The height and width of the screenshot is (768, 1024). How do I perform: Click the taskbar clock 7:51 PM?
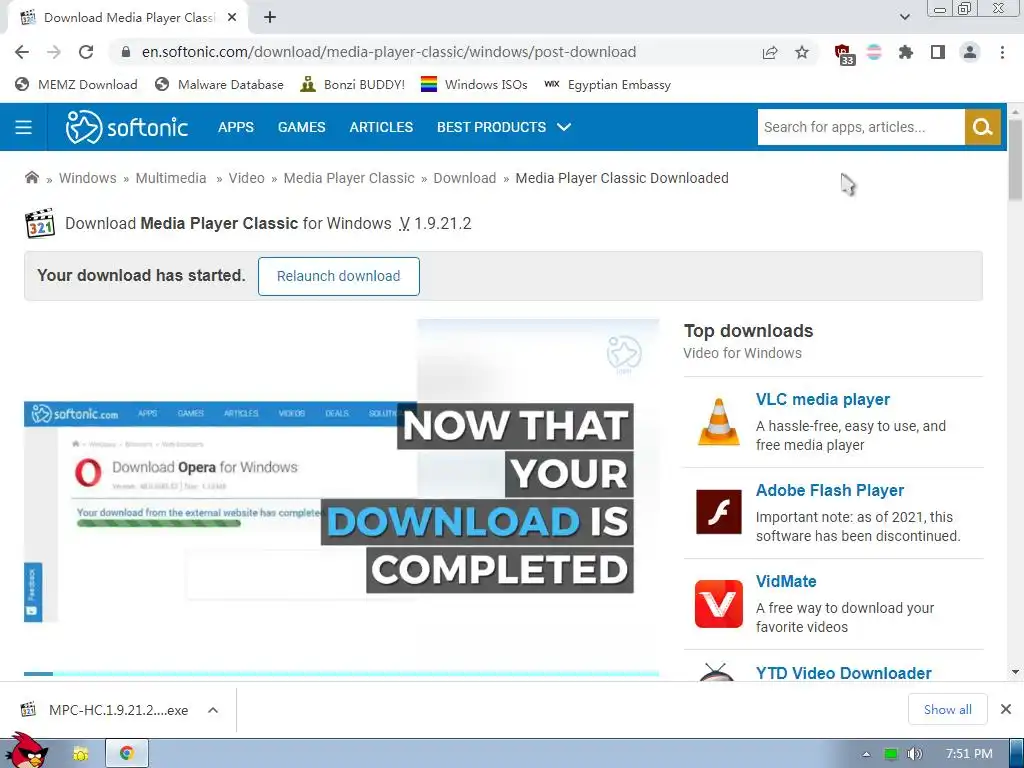point(968,754)
